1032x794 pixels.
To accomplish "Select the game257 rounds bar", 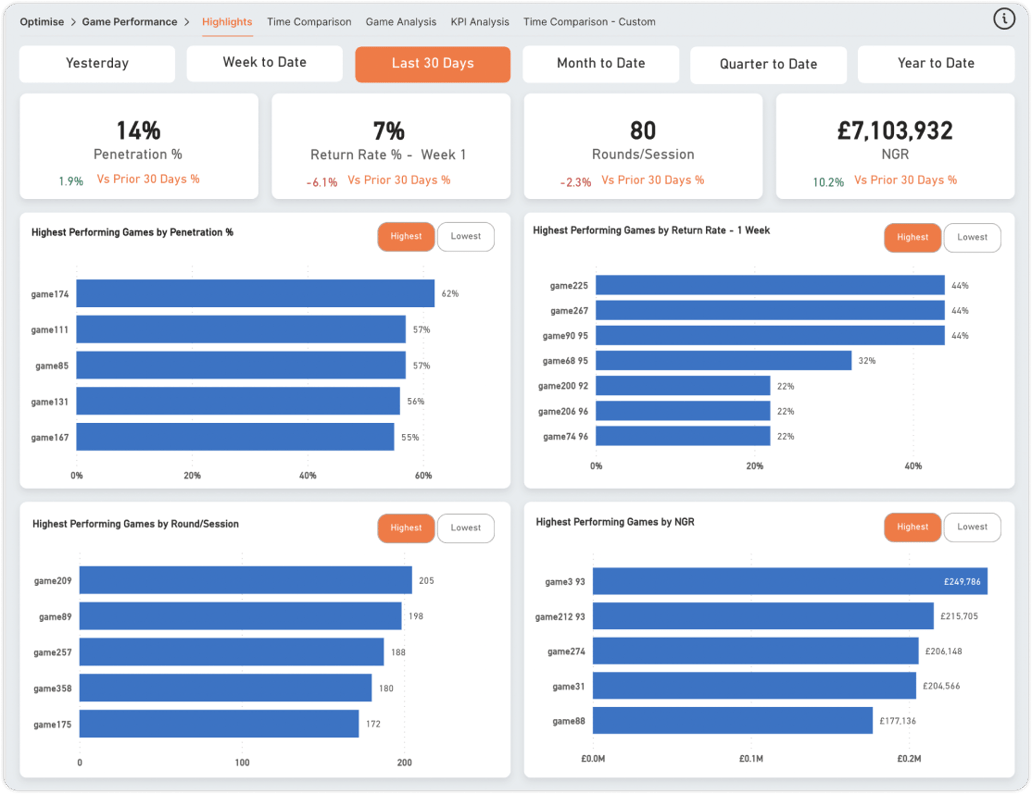I will pos(232,652).
